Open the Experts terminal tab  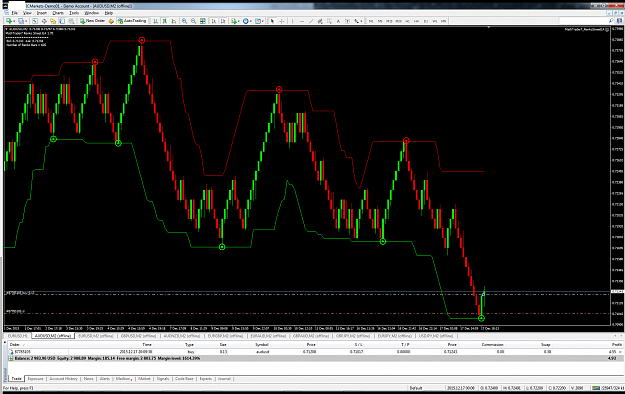206,378
